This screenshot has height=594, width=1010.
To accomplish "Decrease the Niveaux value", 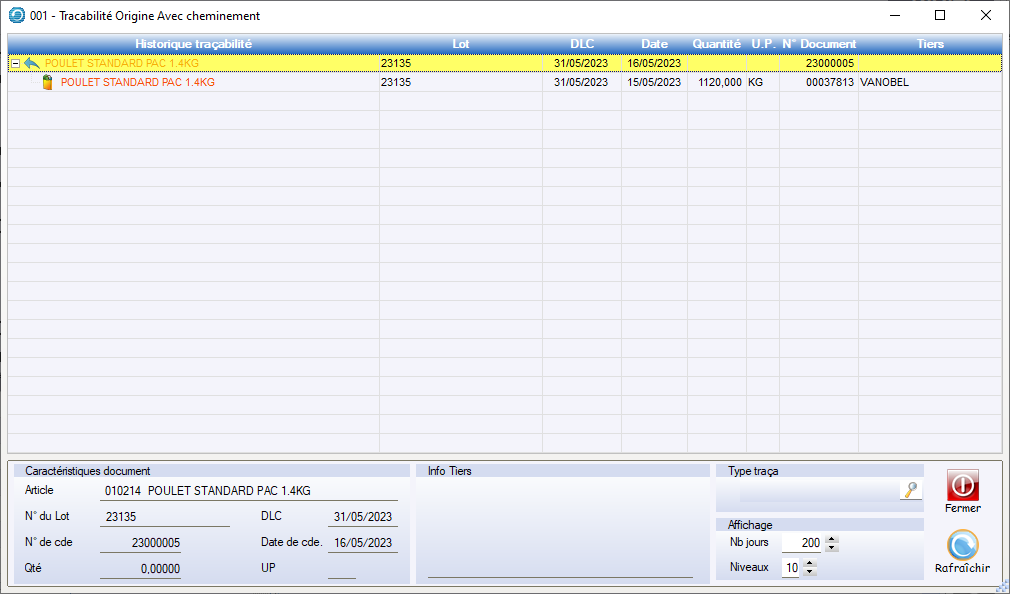I will [810, 572].
